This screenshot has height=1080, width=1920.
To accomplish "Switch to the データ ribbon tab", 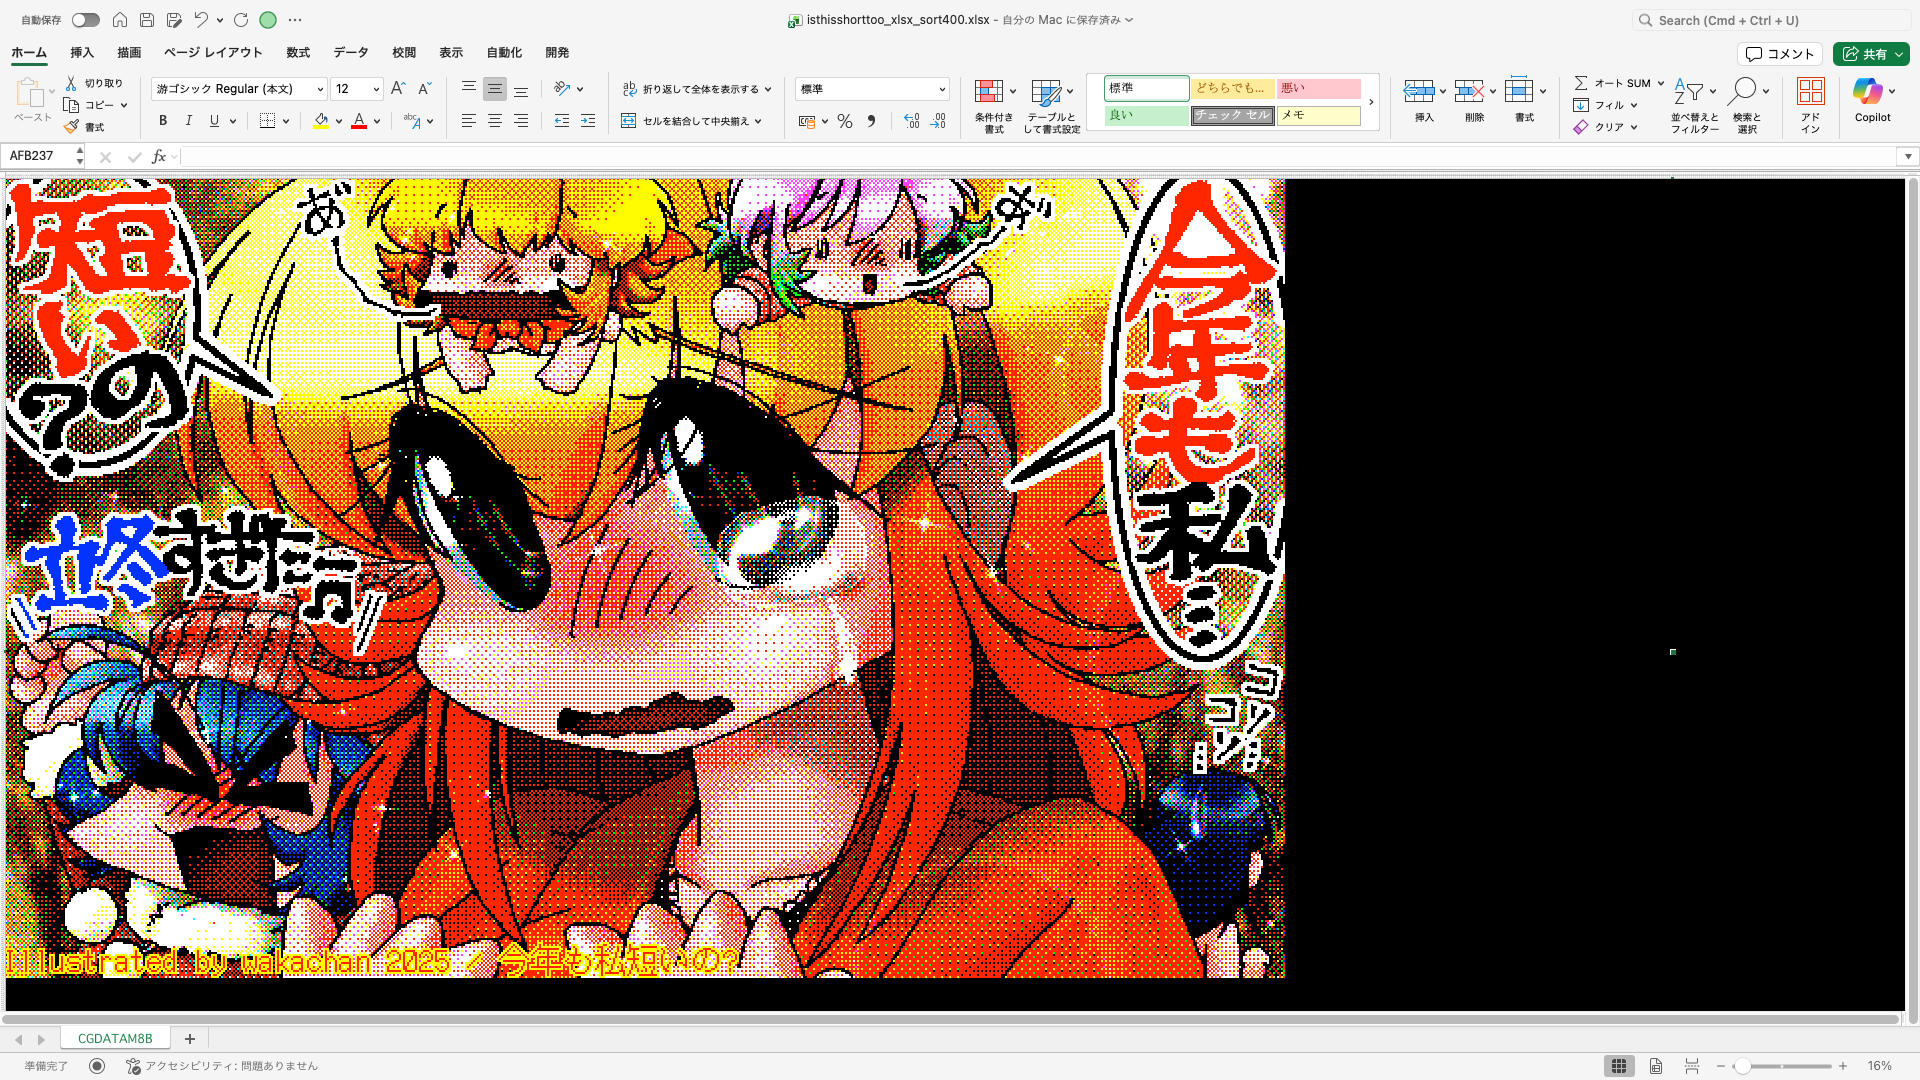I will (350, 52).
